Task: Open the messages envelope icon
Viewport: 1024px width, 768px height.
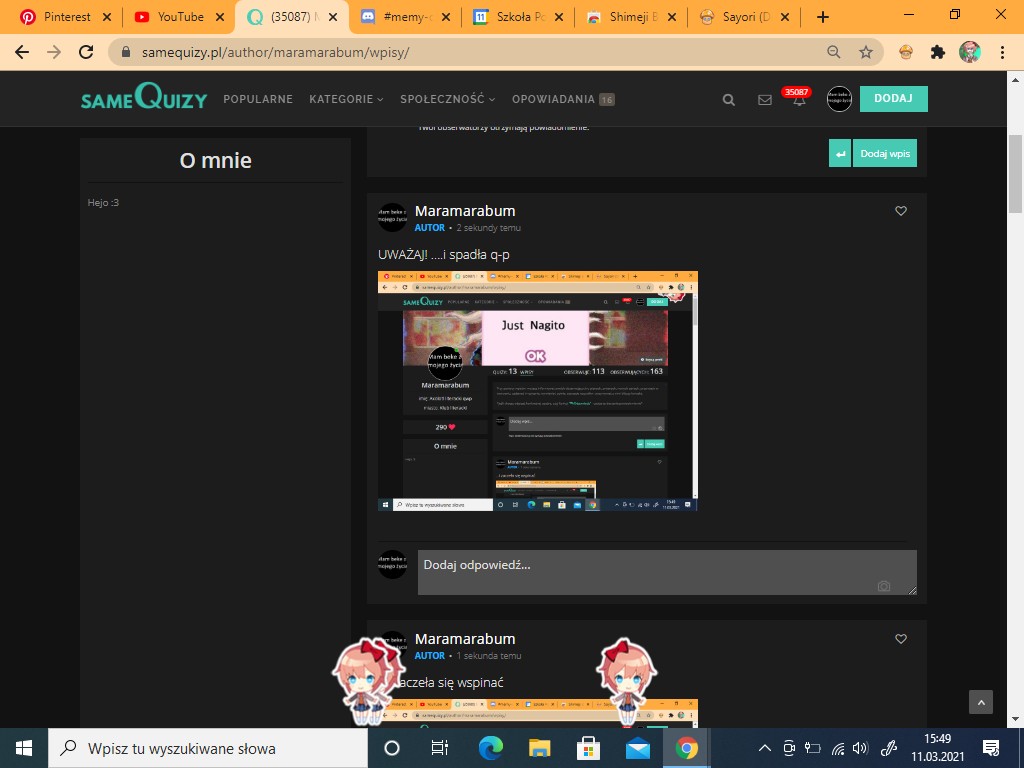Action: (x=765, y=99)
